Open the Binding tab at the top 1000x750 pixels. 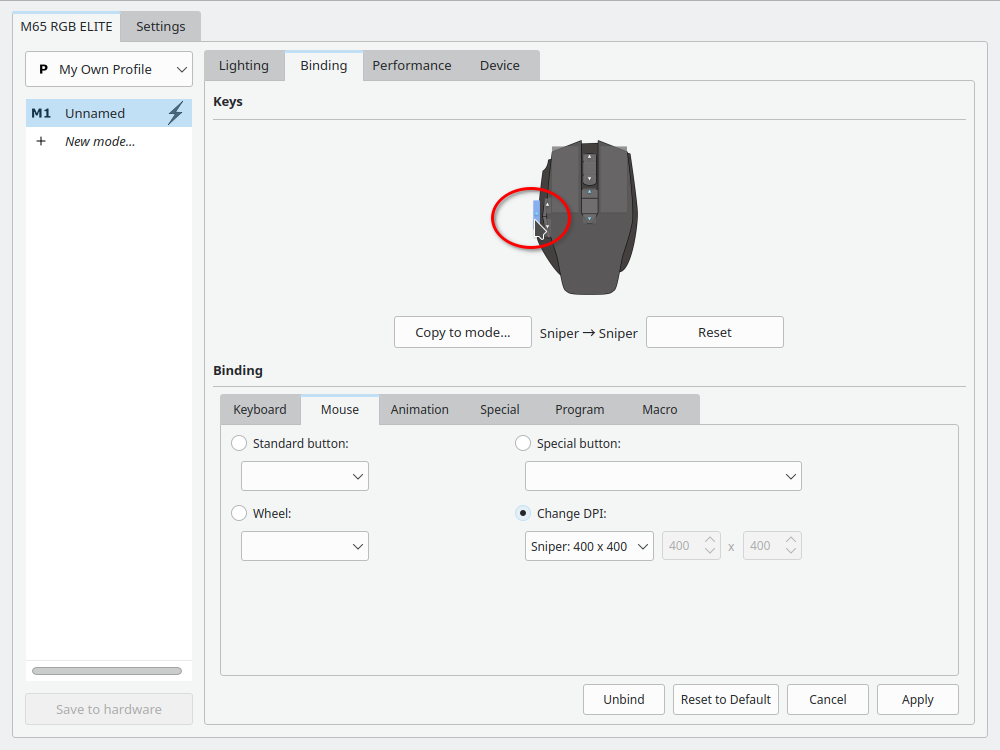pyautogui.click(x=324, y=65)
